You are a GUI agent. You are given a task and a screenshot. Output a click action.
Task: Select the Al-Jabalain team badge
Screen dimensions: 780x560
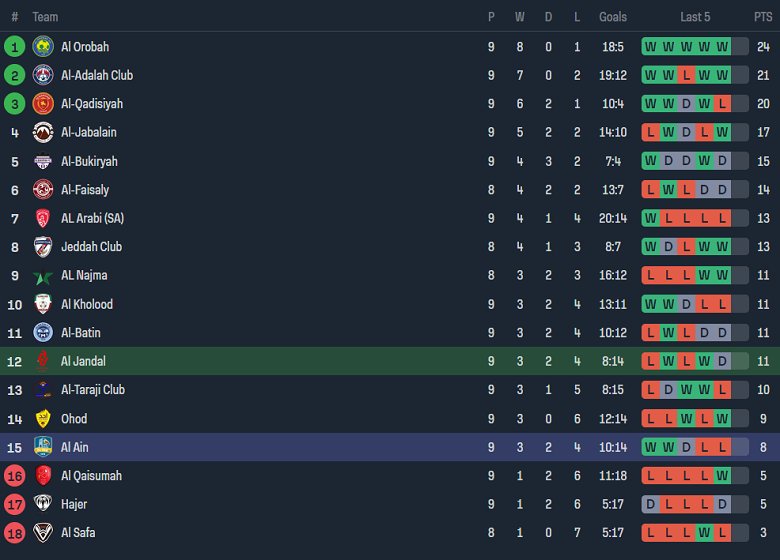click(x=43, y=132)
